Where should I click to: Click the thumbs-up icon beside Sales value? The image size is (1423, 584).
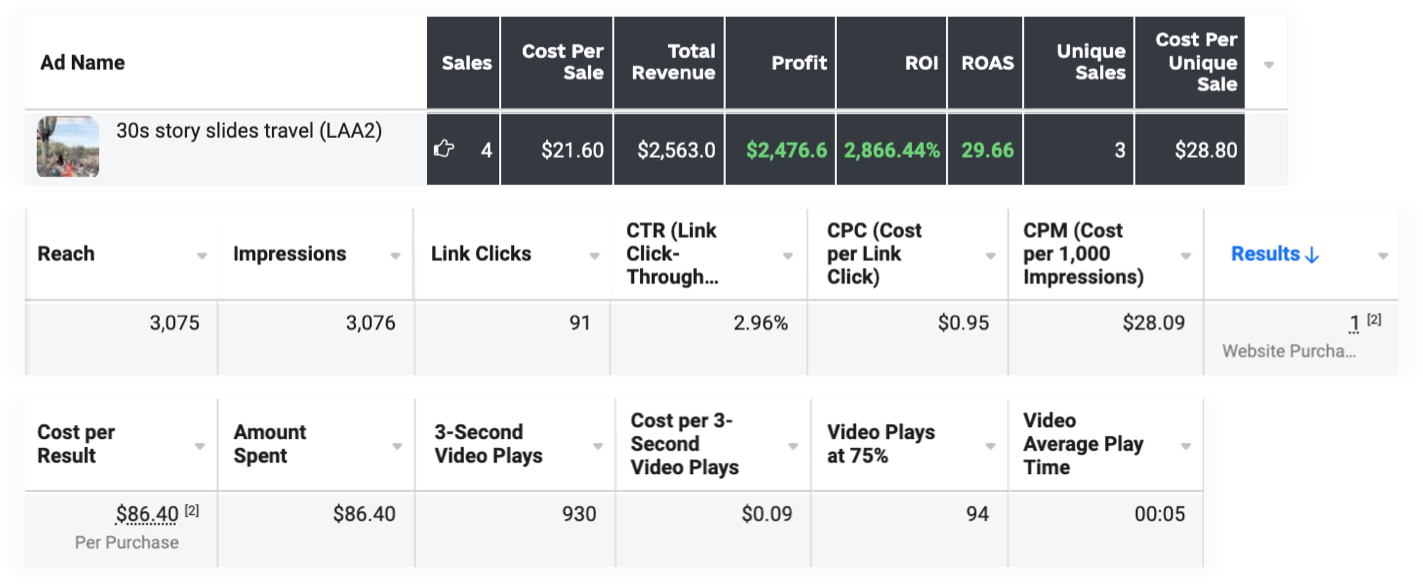(x=443, y=150)
